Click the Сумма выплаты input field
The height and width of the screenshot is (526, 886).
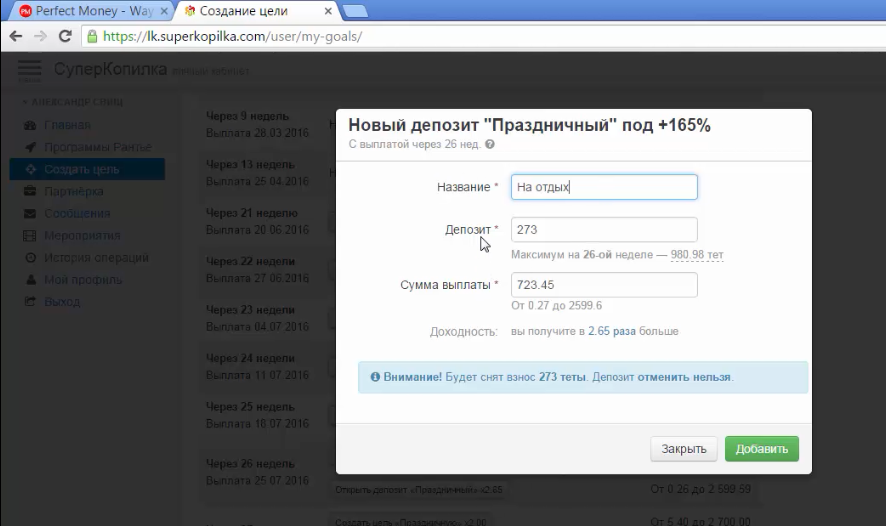tap(604, 285)
